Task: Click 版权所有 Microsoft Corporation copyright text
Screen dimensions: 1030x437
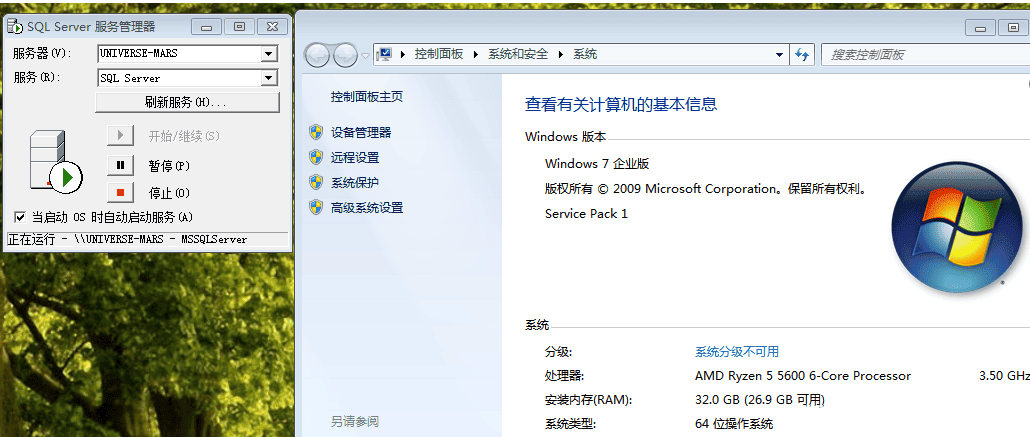Action: pyautogui.click(x=706, y=189)
